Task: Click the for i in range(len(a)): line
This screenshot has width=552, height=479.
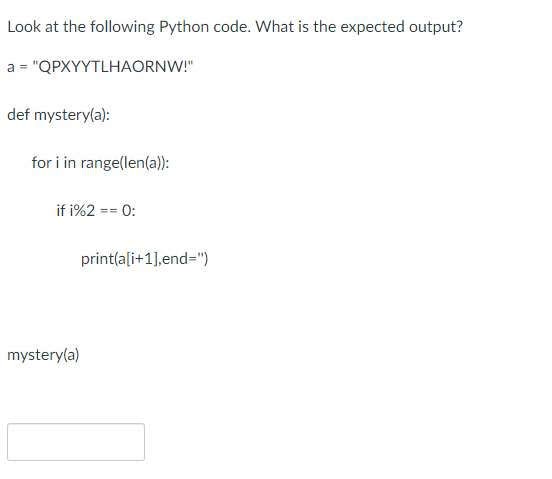Action: (100, 163)
